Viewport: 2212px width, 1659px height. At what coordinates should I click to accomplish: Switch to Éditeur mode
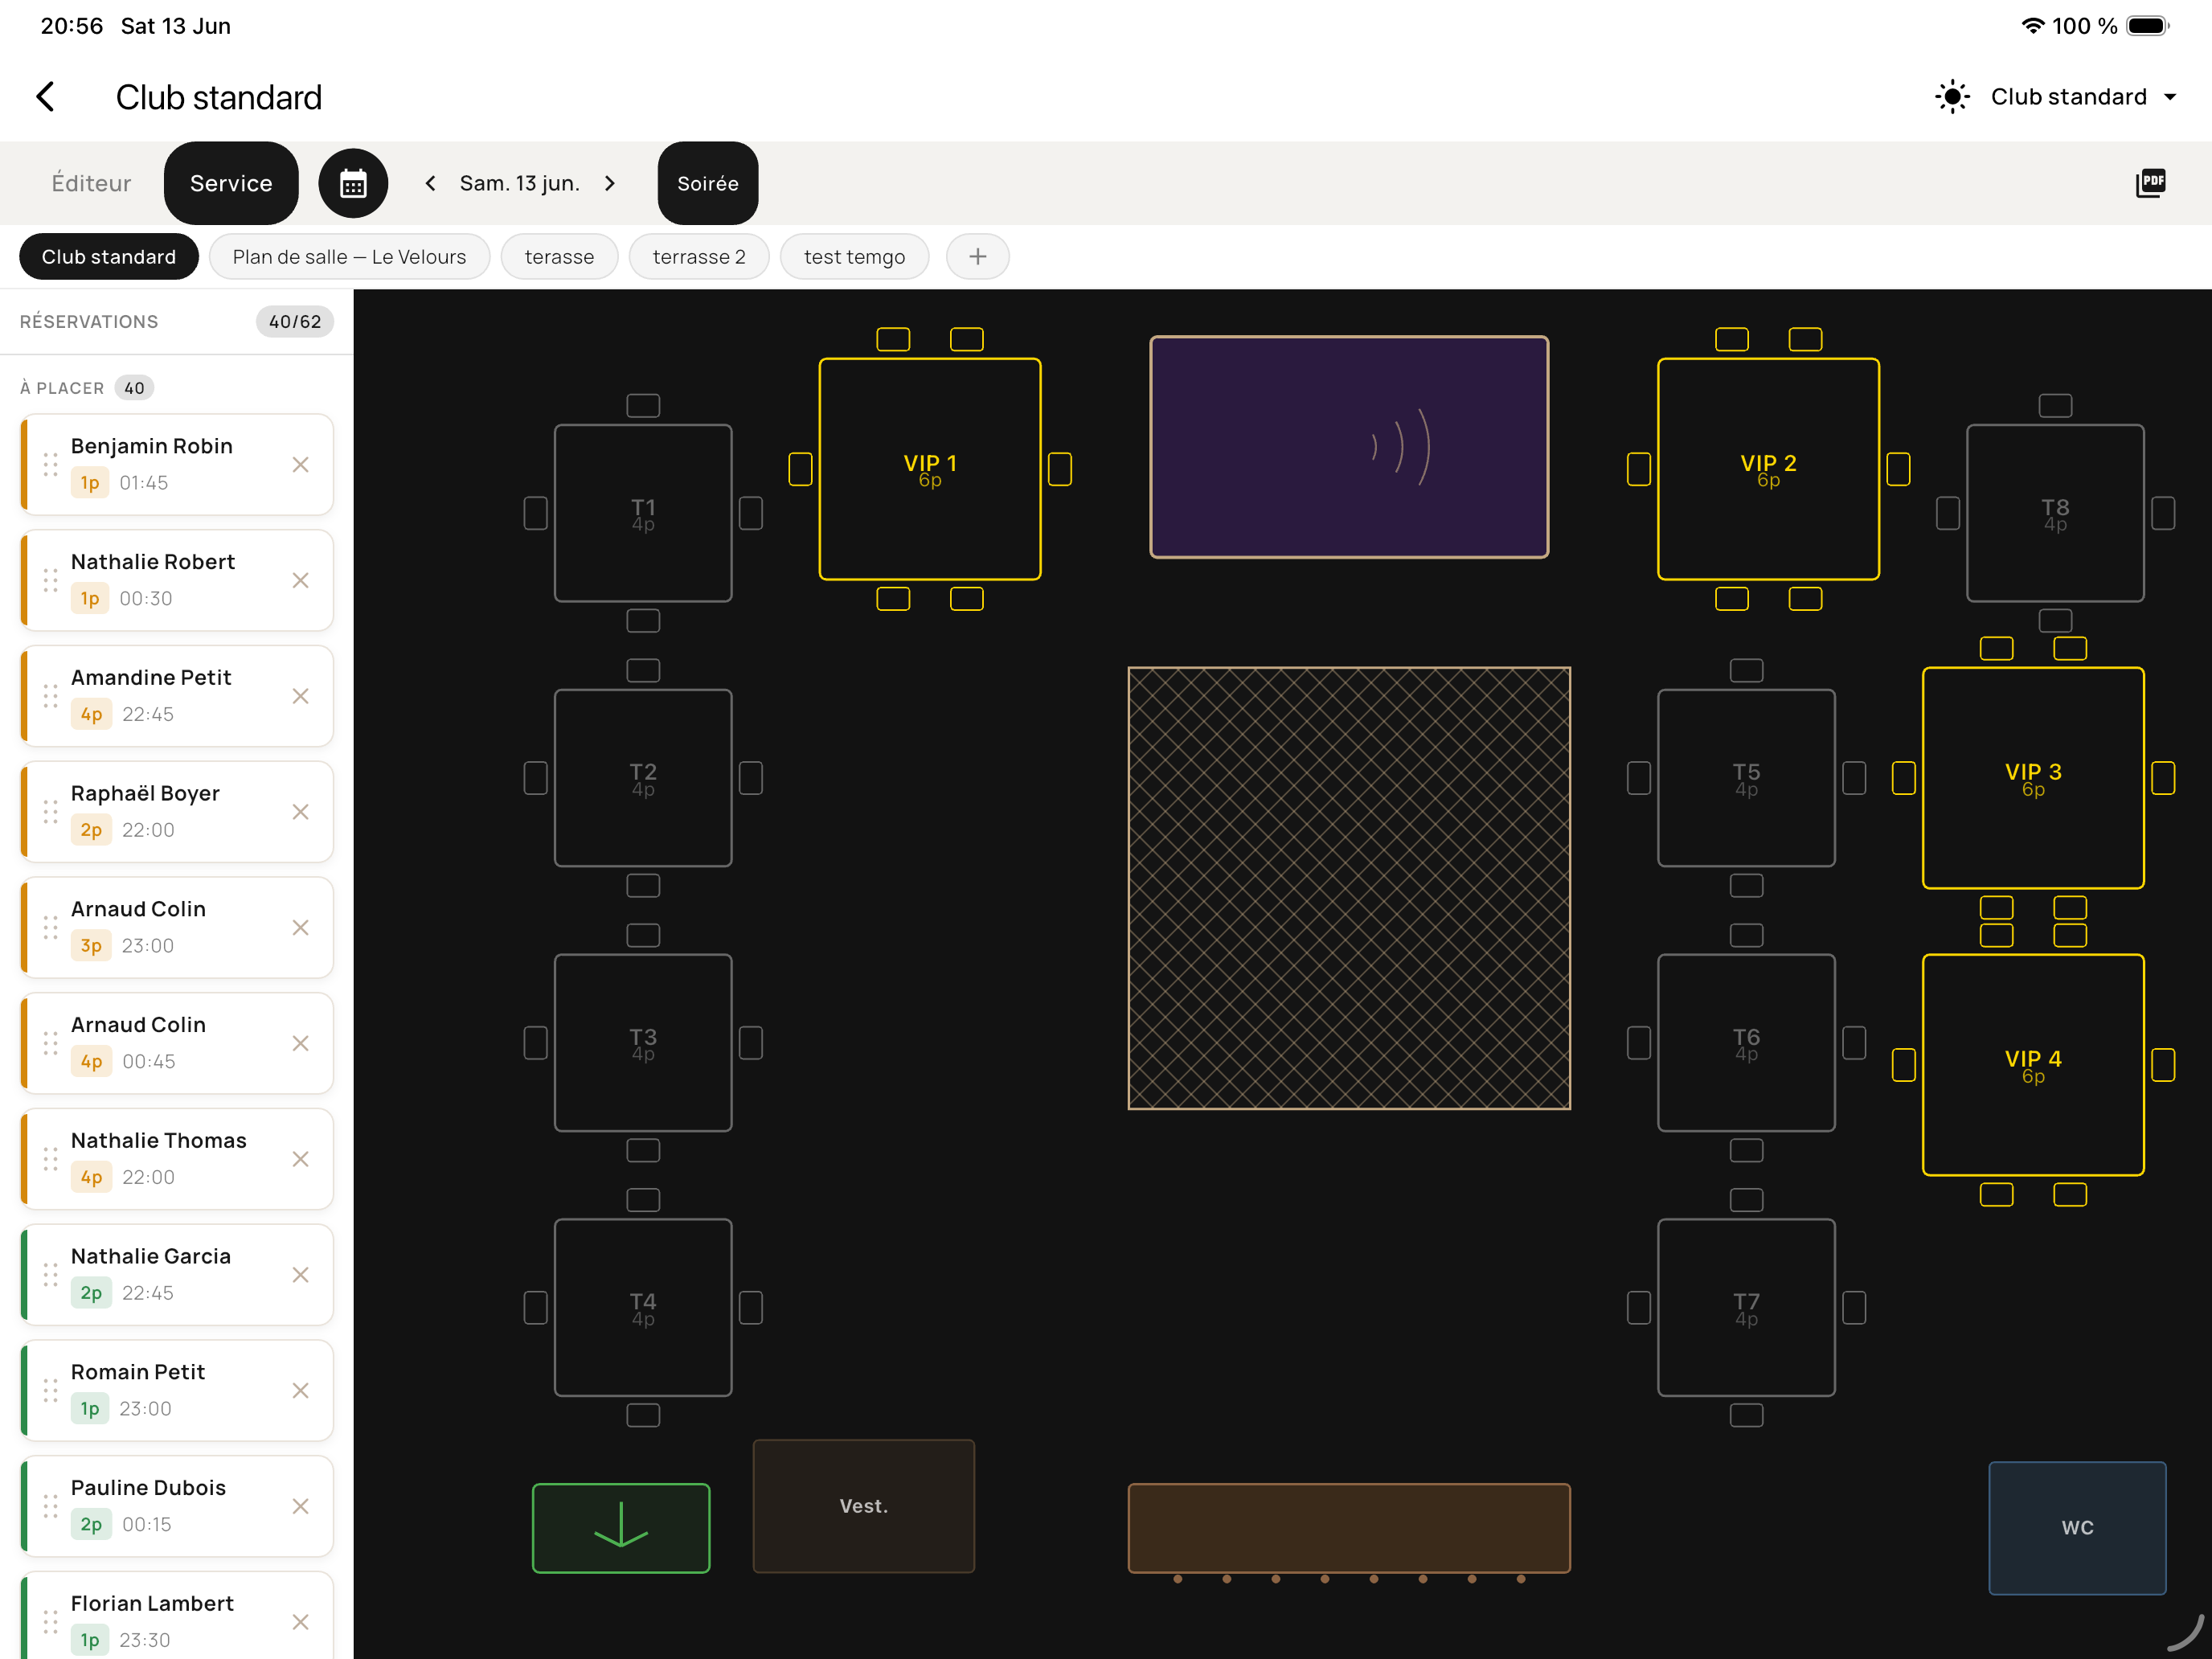pos(91,183)
